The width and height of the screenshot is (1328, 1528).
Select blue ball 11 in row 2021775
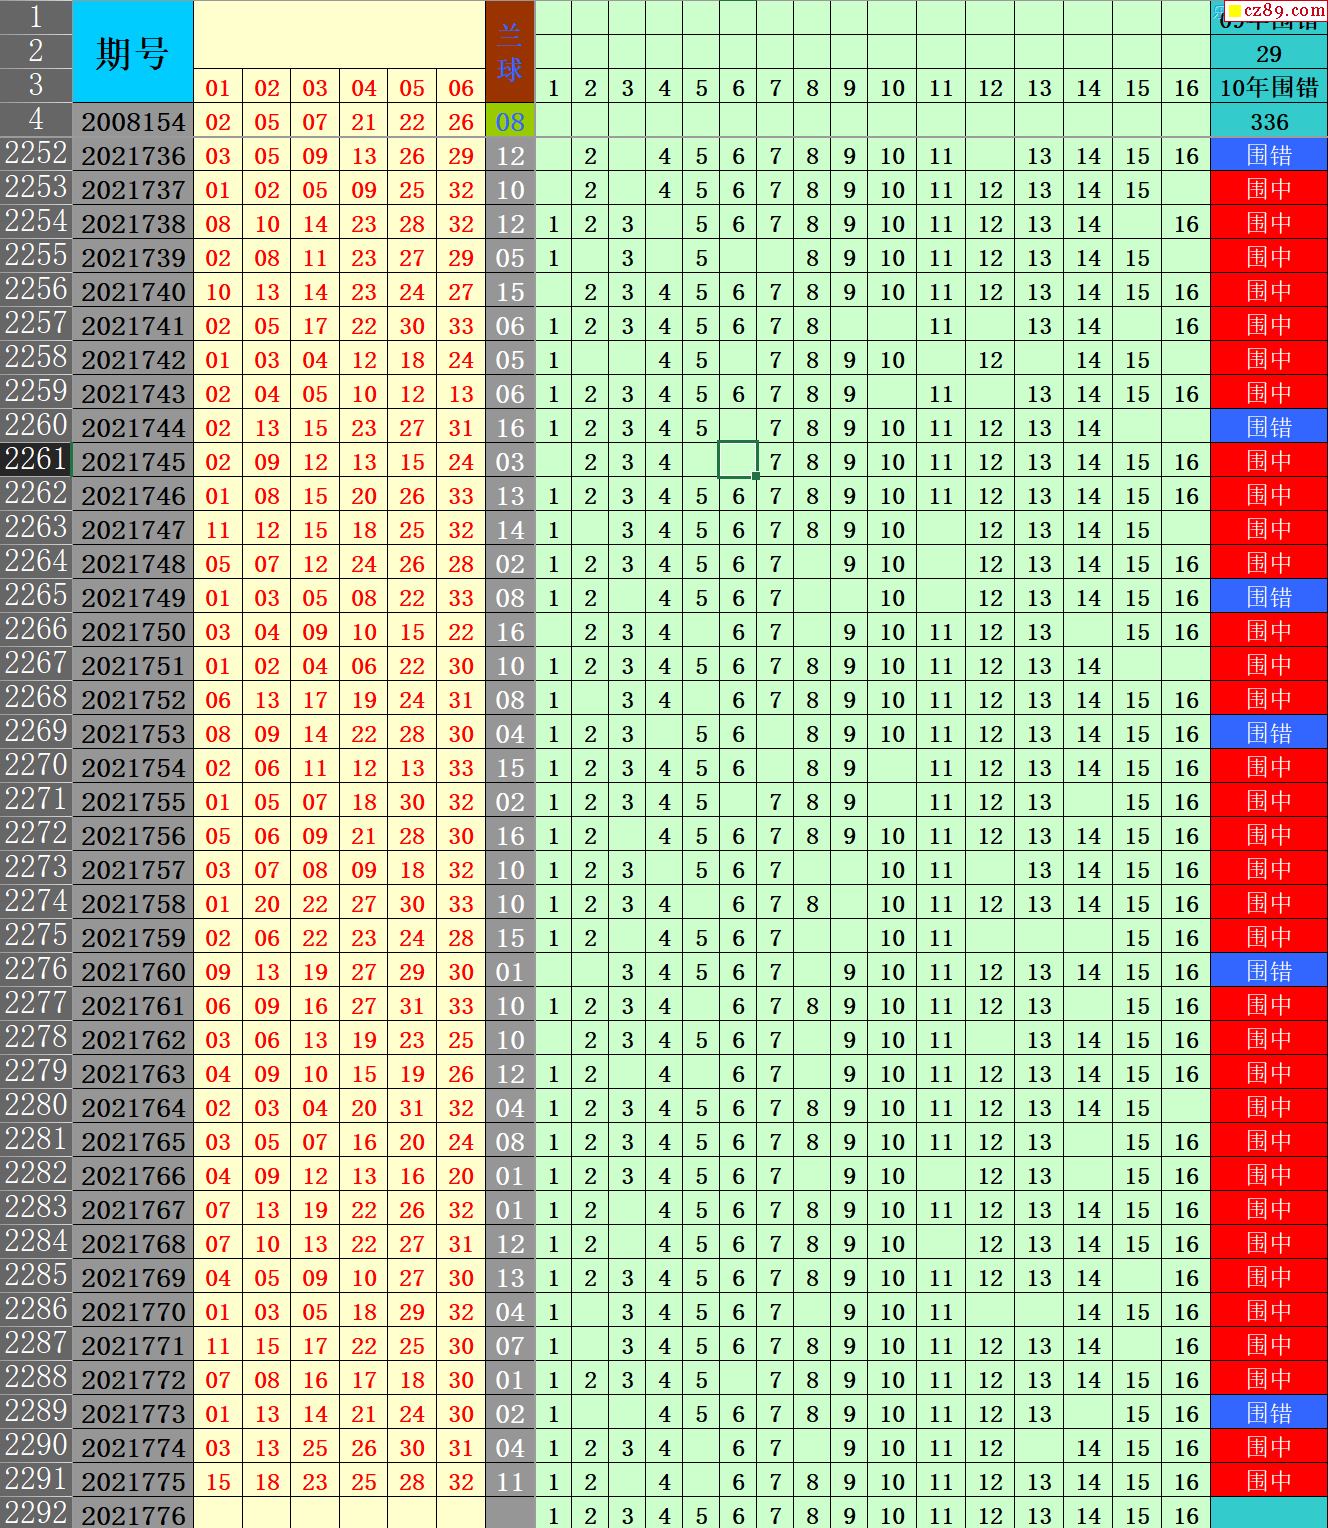(x=510, y=1481)
